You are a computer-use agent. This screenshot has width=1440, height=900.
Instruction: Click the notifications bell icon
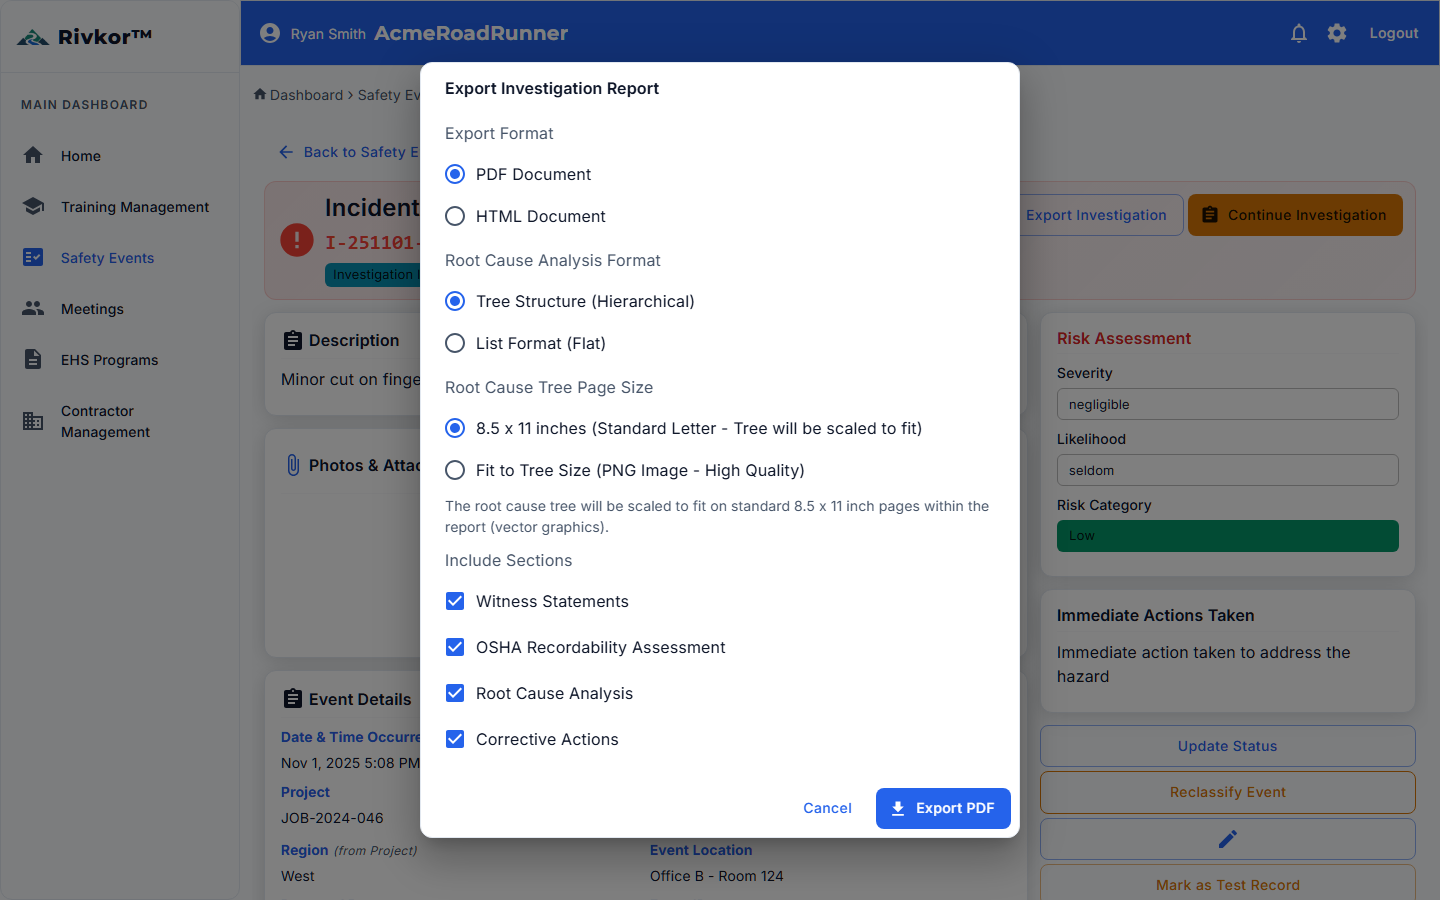pos(1299,33)
